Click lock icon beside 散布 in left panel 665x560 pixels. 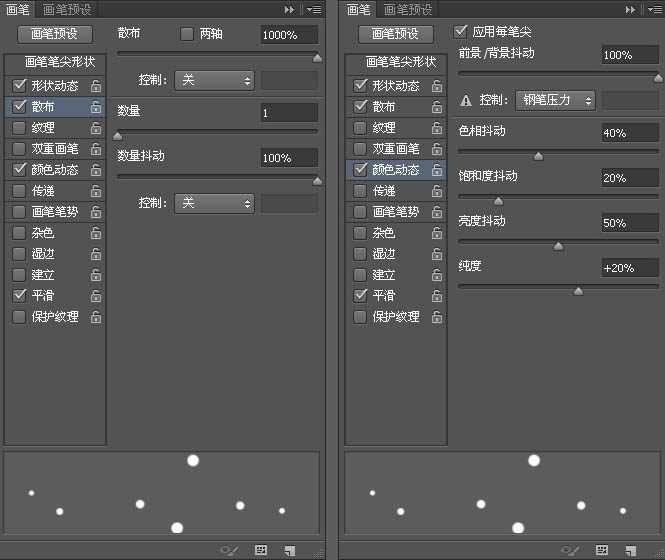96,107
